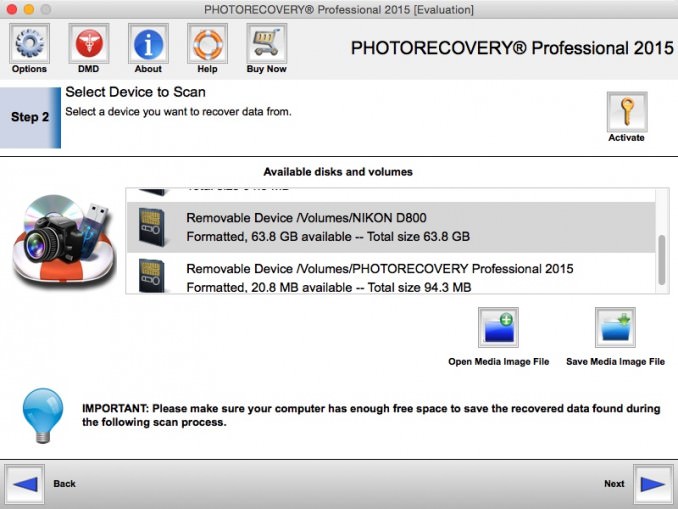Open Help lifebuoy icon
Viewport: 678px width, 509px height.
pyautogui.click(x=207, y=43)
